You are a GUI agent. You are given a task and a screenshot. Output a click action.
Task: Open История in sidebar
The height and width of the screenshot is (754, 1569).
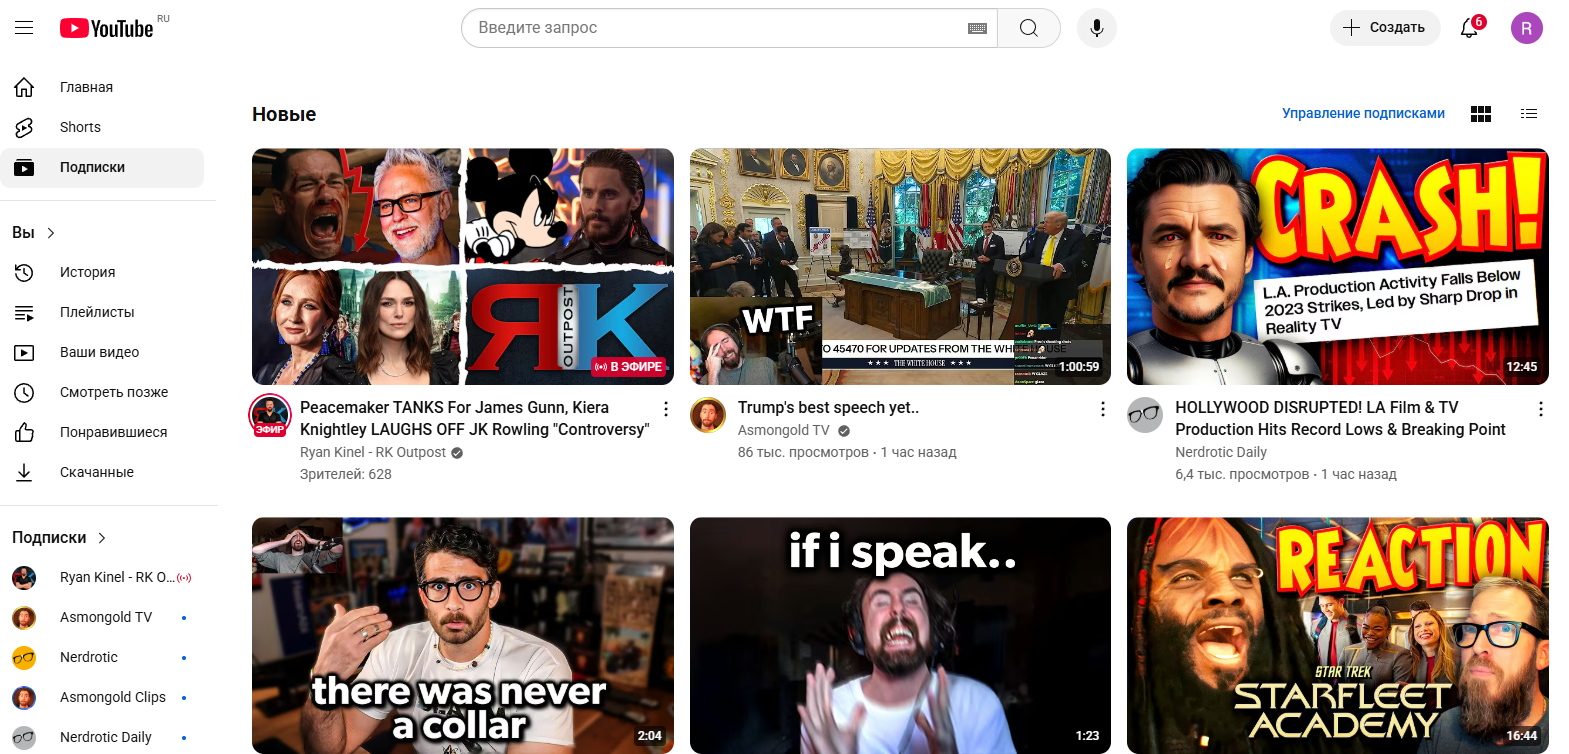pyautogui.click(x=102, y=272)
